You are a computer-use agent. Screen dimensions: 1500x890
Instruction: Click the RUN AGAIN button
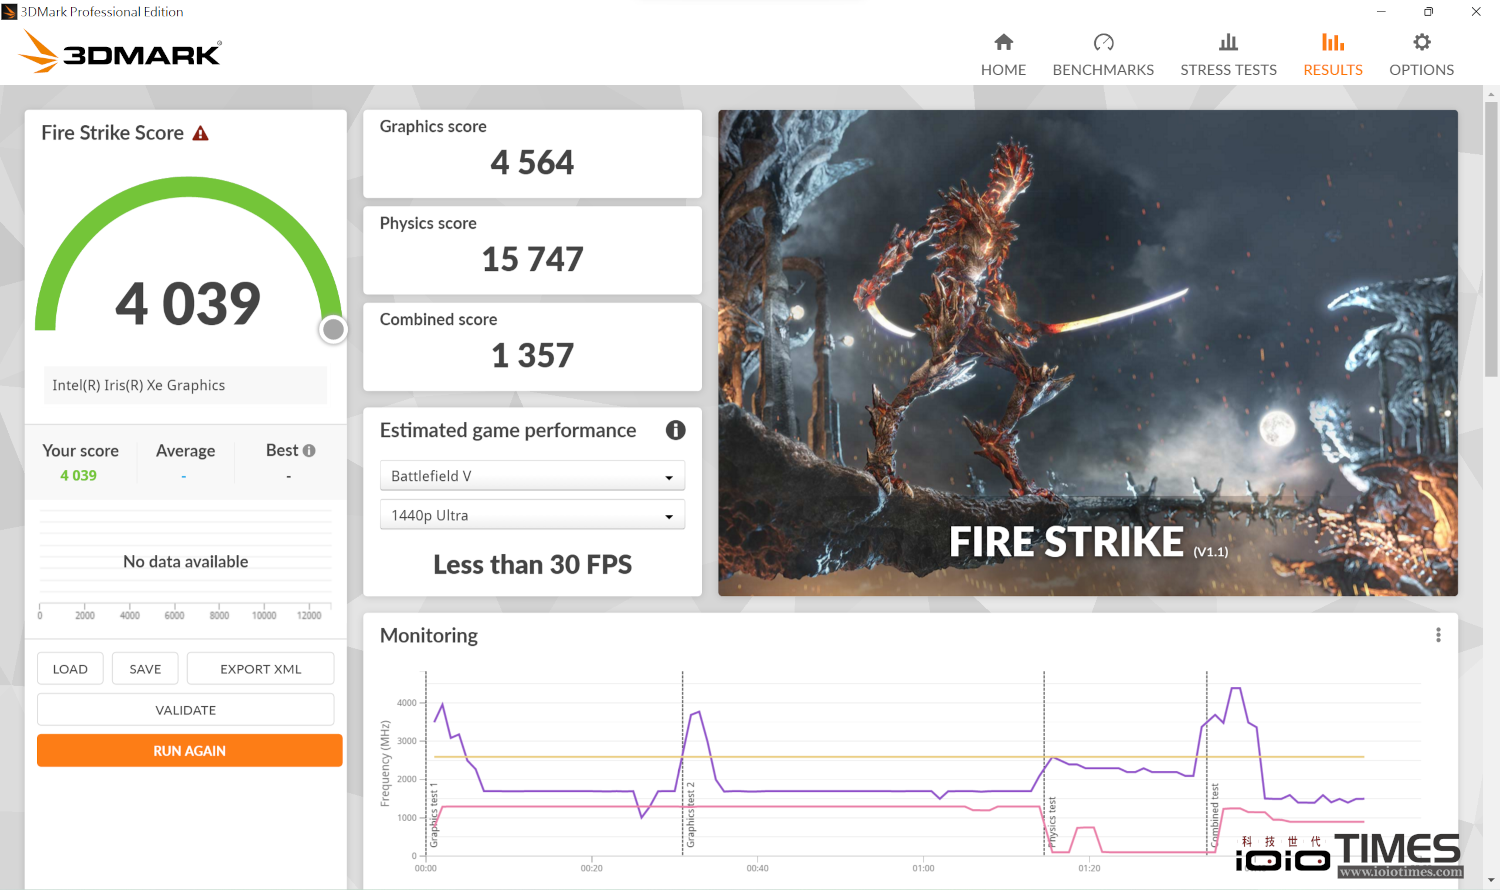[189, 751]
